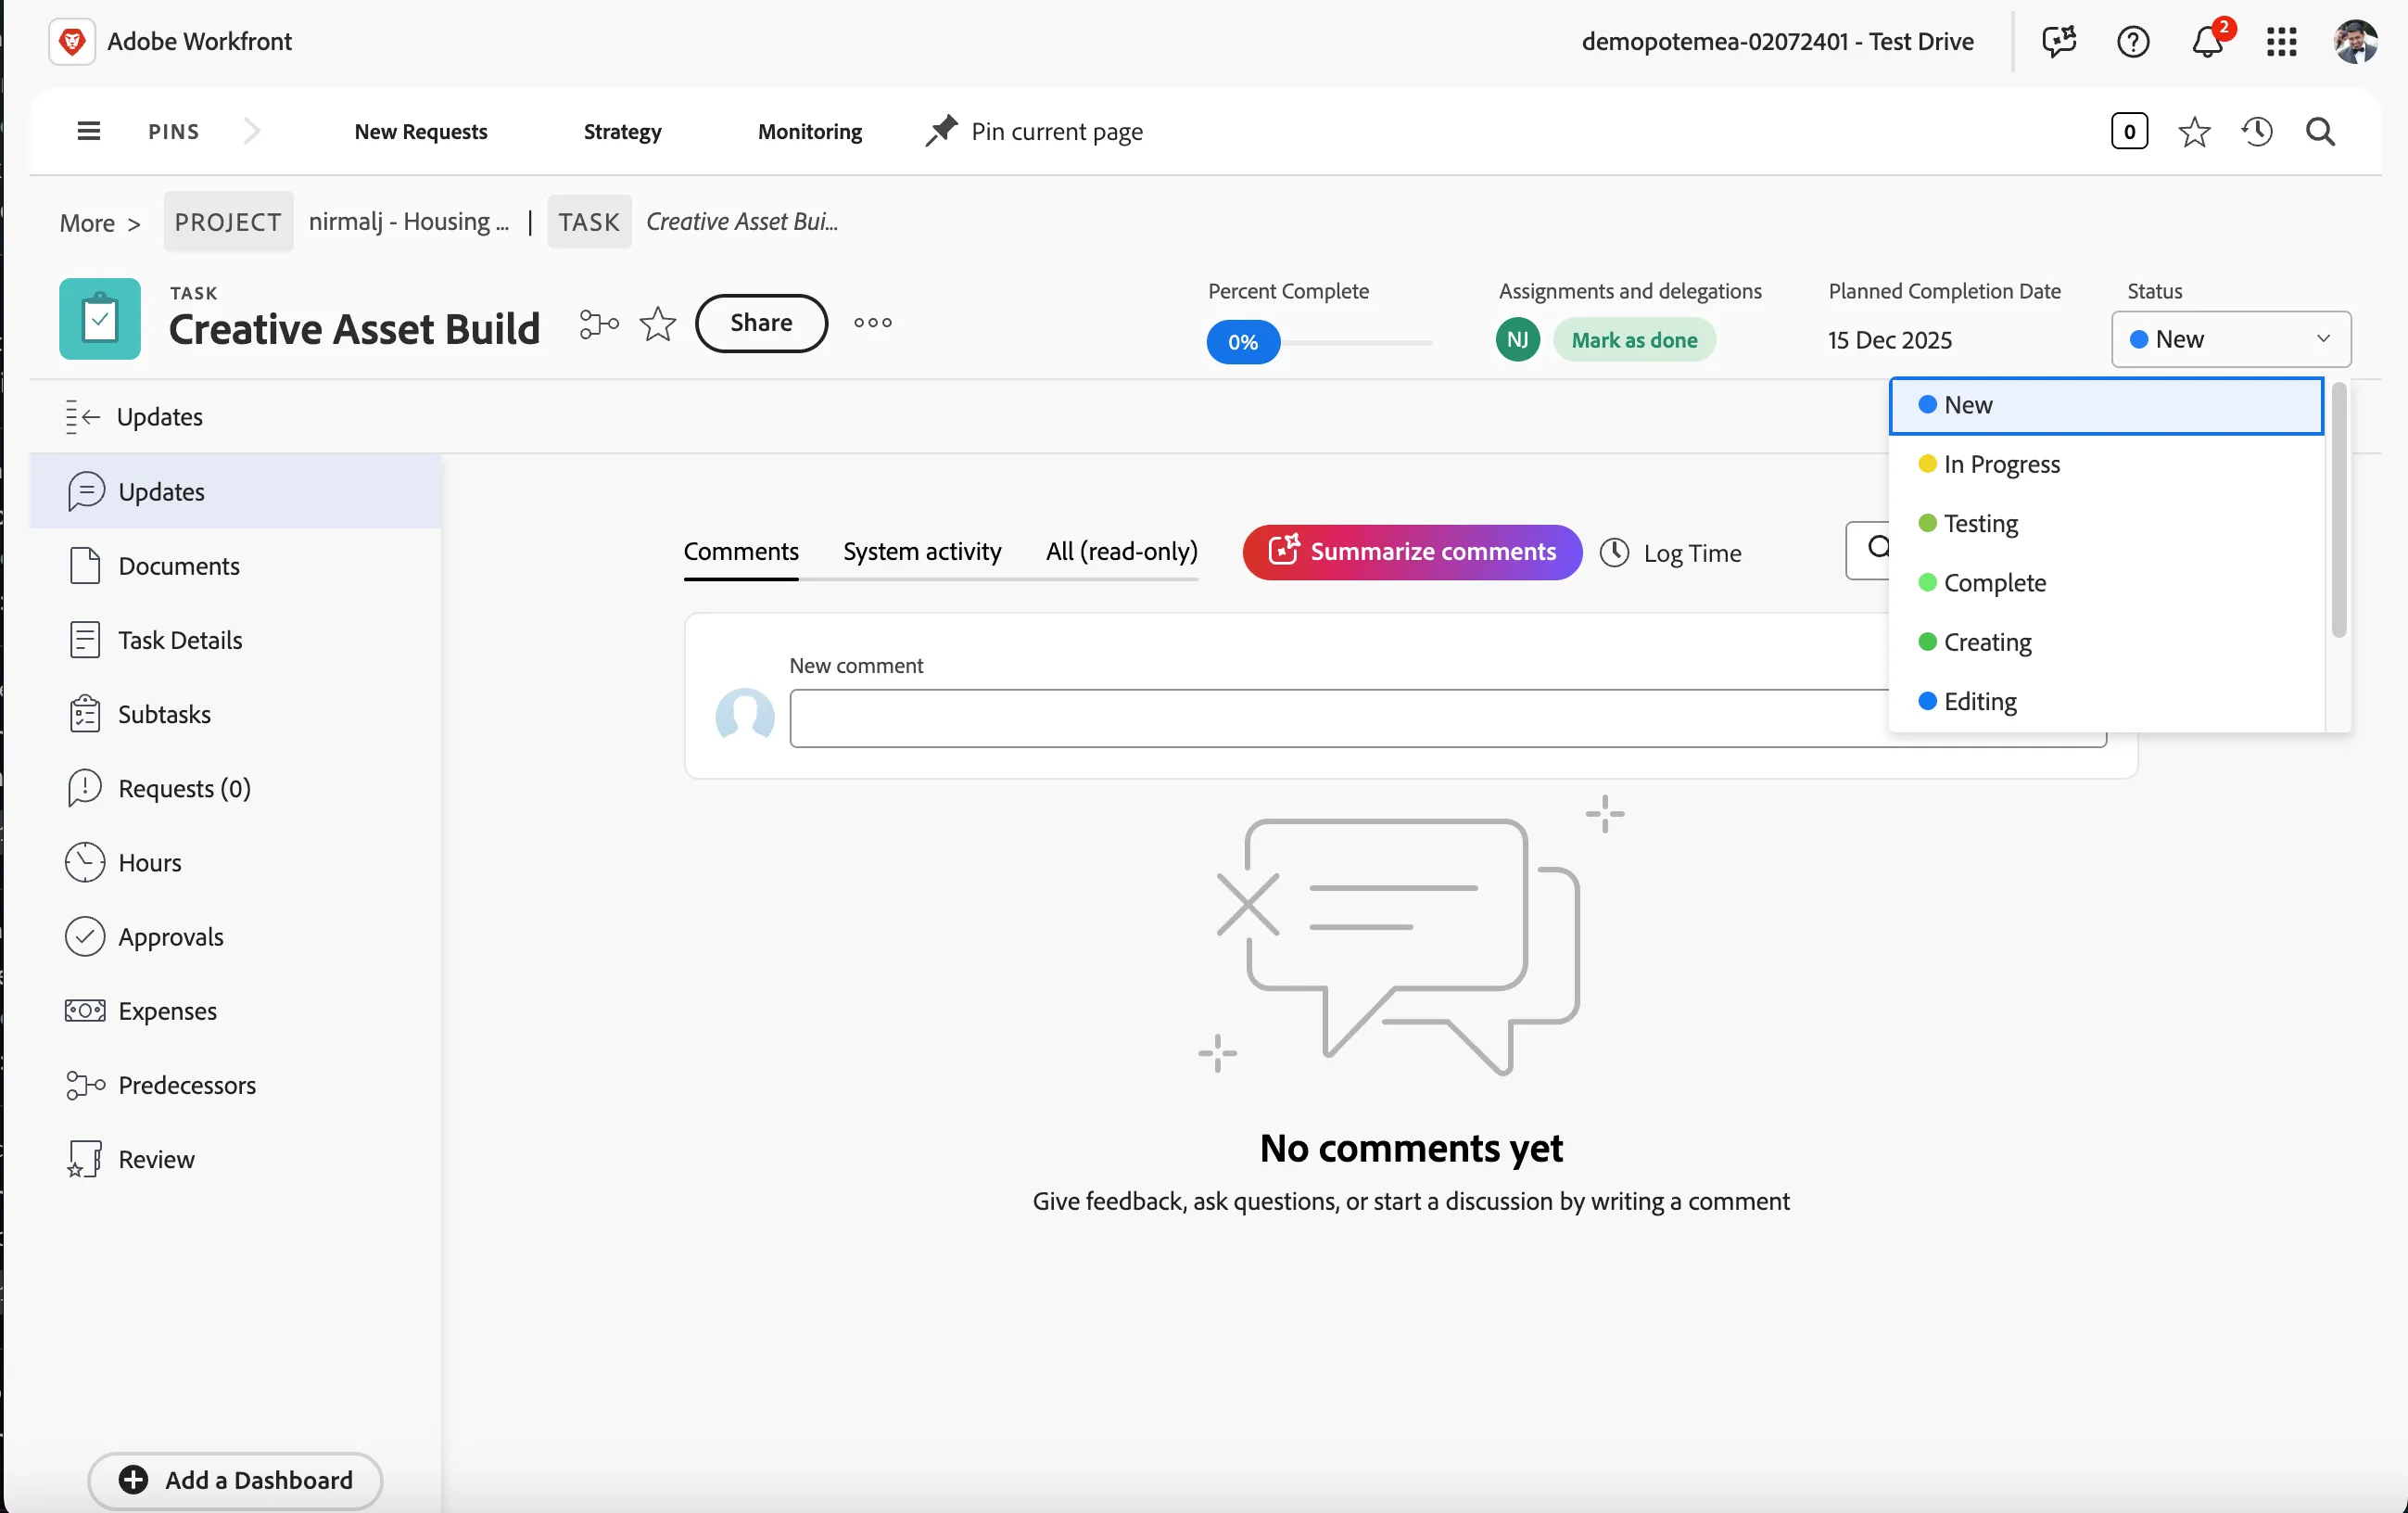Click Mark as done button
Screen dimensions: 2408x1513
pyautogui.click(x=1634, y=340)
